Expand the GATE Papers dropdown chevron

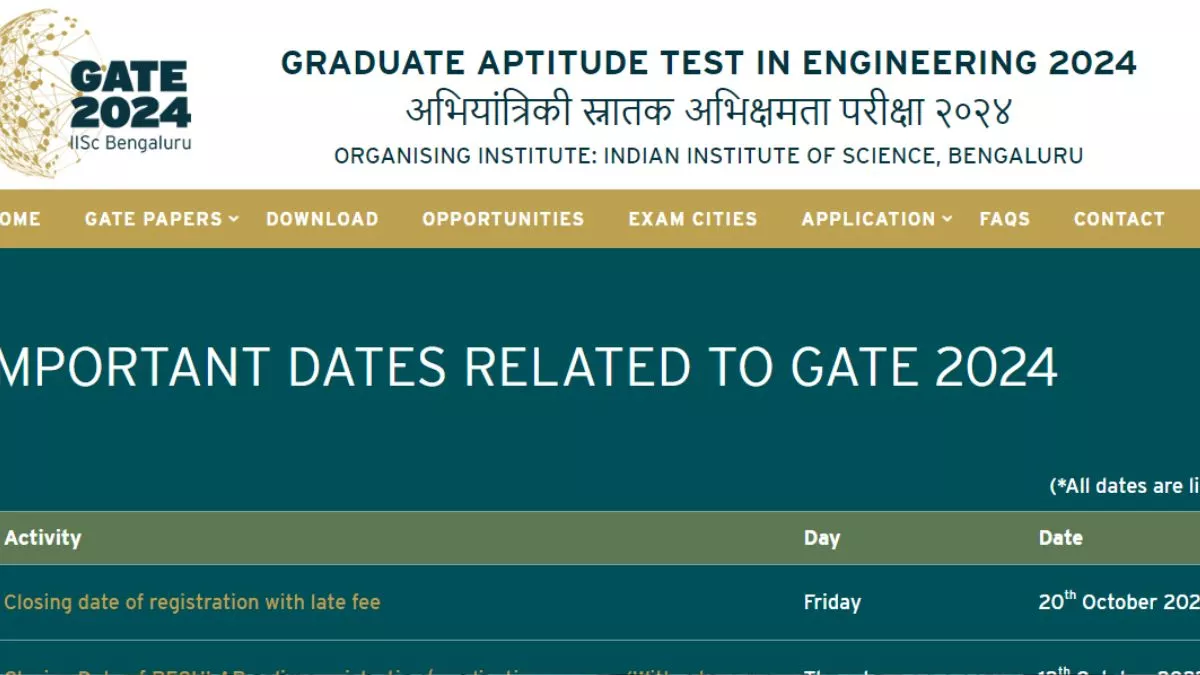(x=234, y=219)
